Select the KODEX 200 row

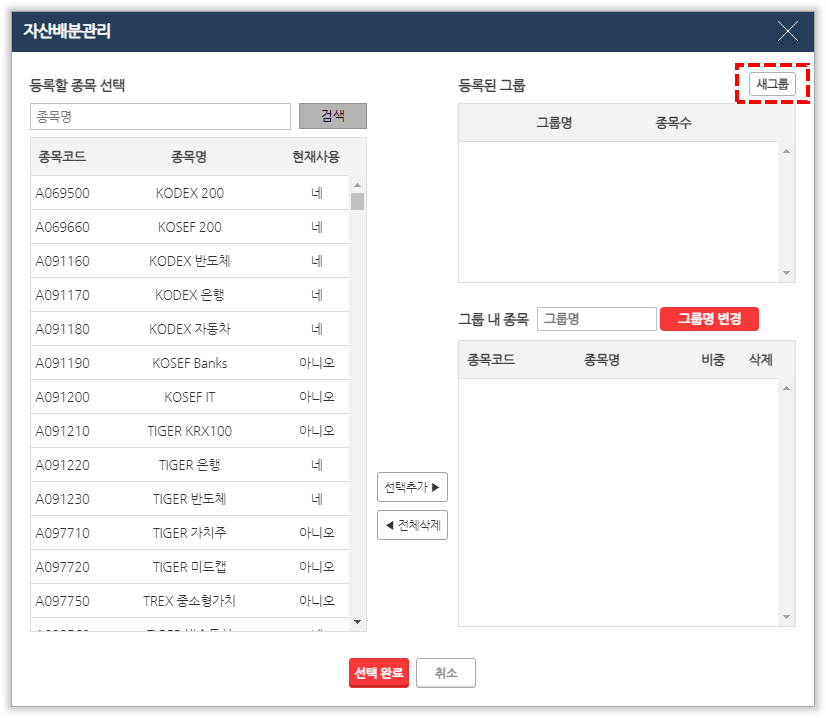pos(190,193)
